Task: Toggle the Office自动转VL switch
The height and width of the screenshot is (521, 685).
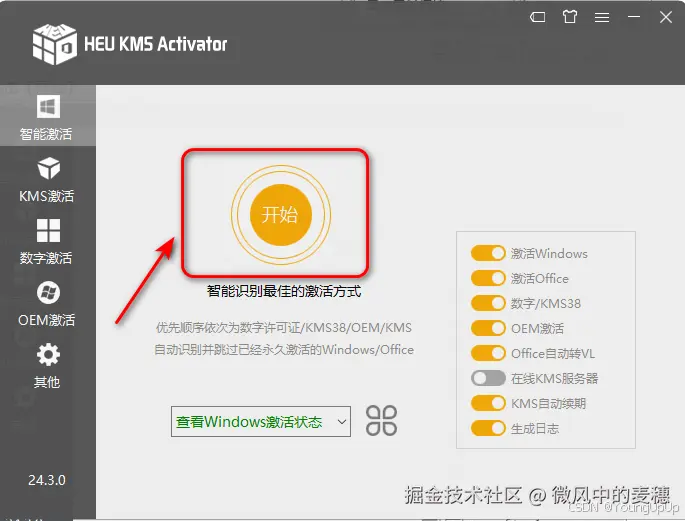Action: point(488,353)
